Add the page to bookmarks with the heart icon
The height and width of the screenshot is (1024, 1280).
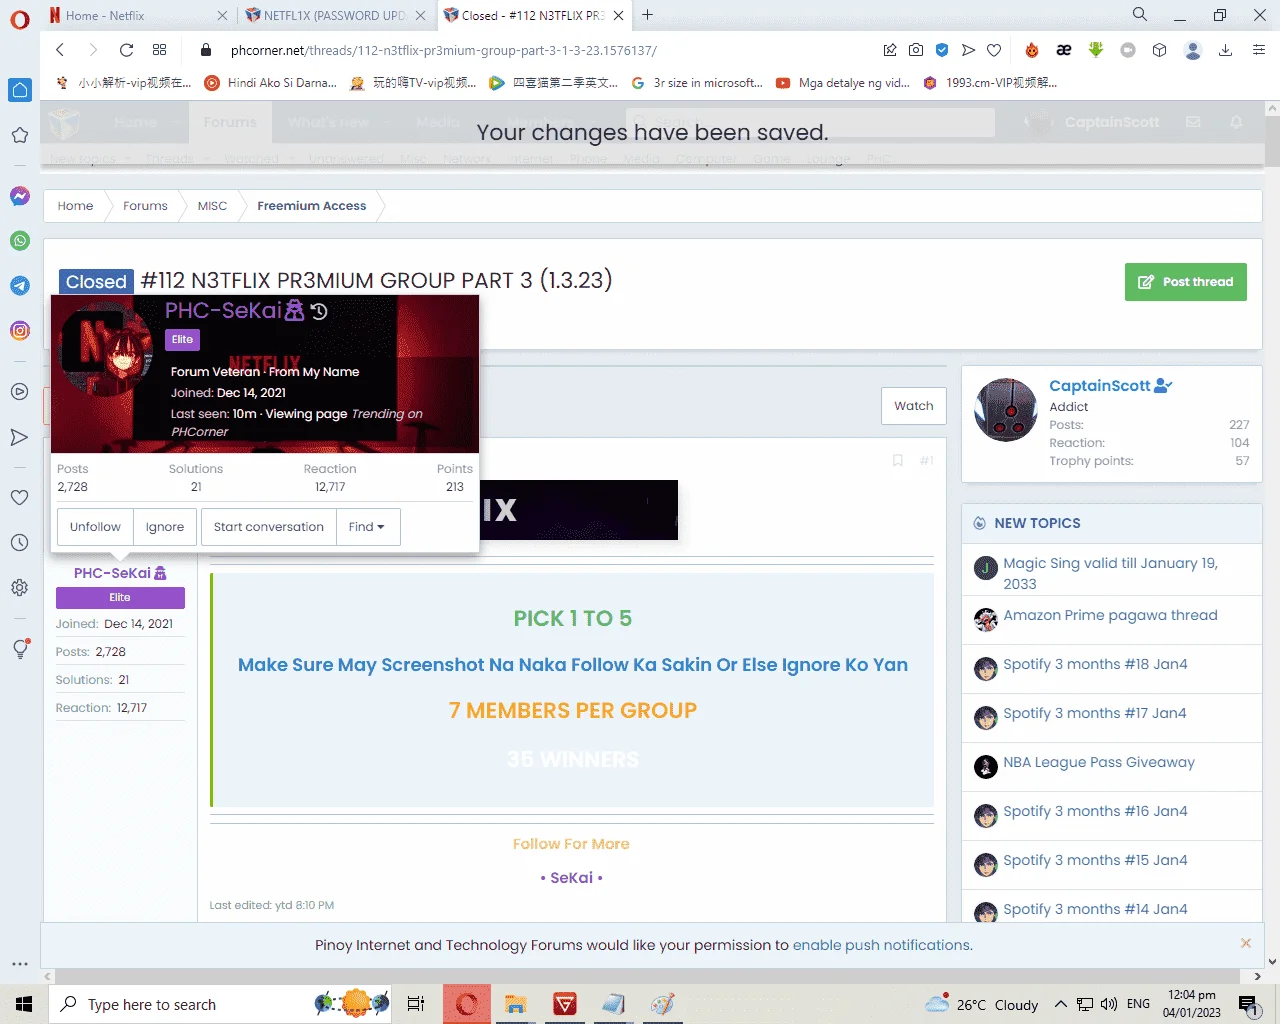tap(994, 50)
